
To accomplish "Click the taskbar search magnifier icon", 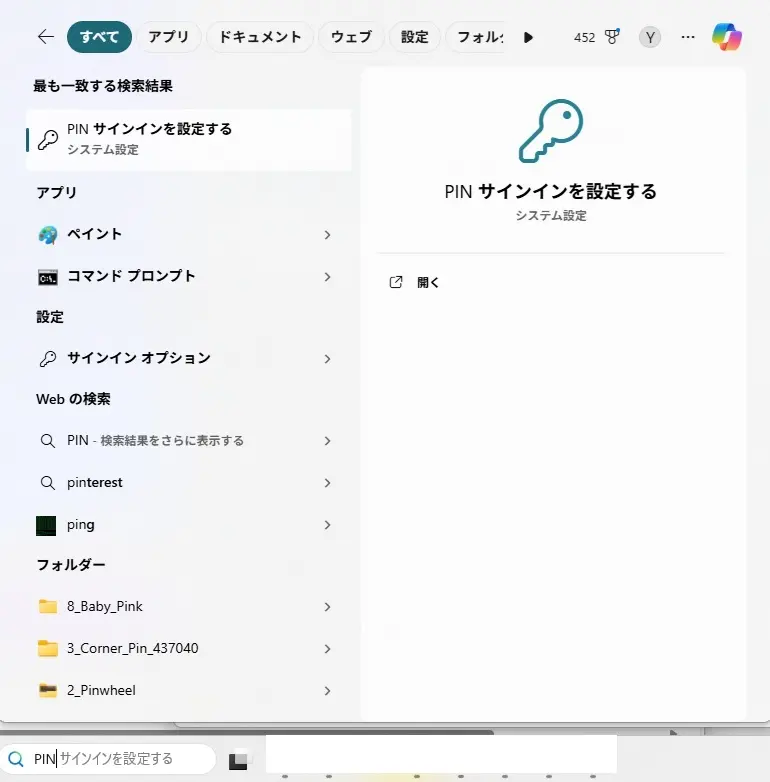I will click(16, 759).
